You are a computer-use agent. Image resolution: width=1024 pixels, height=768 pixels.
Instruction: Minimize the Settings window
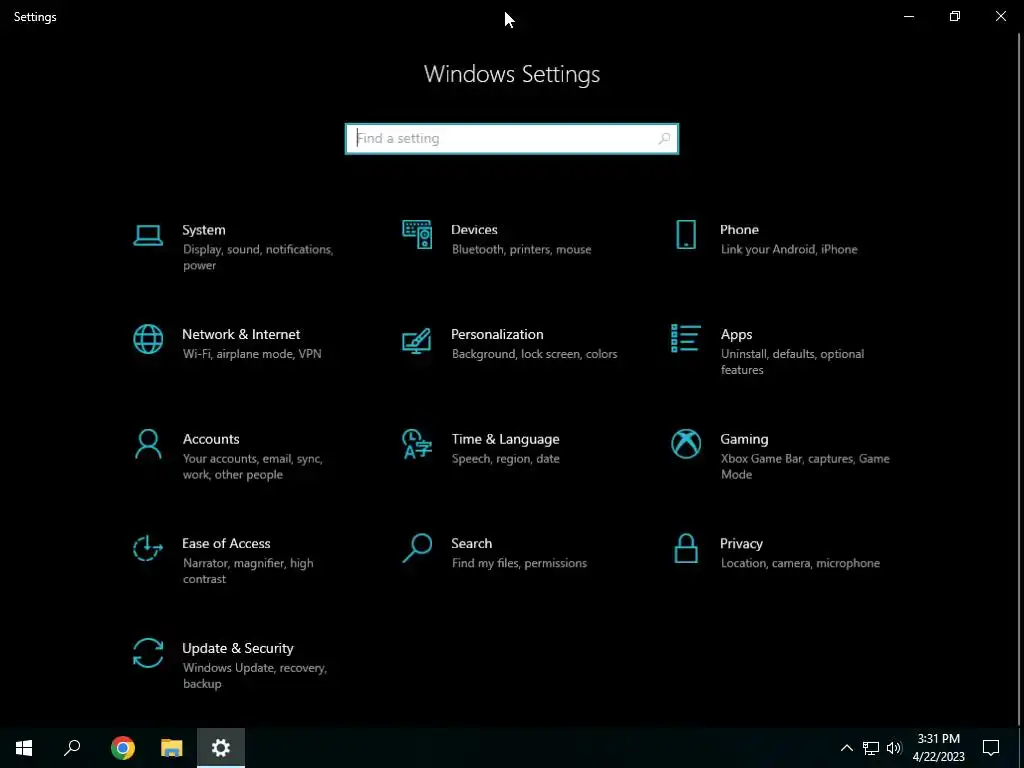(x=908, y=16)
